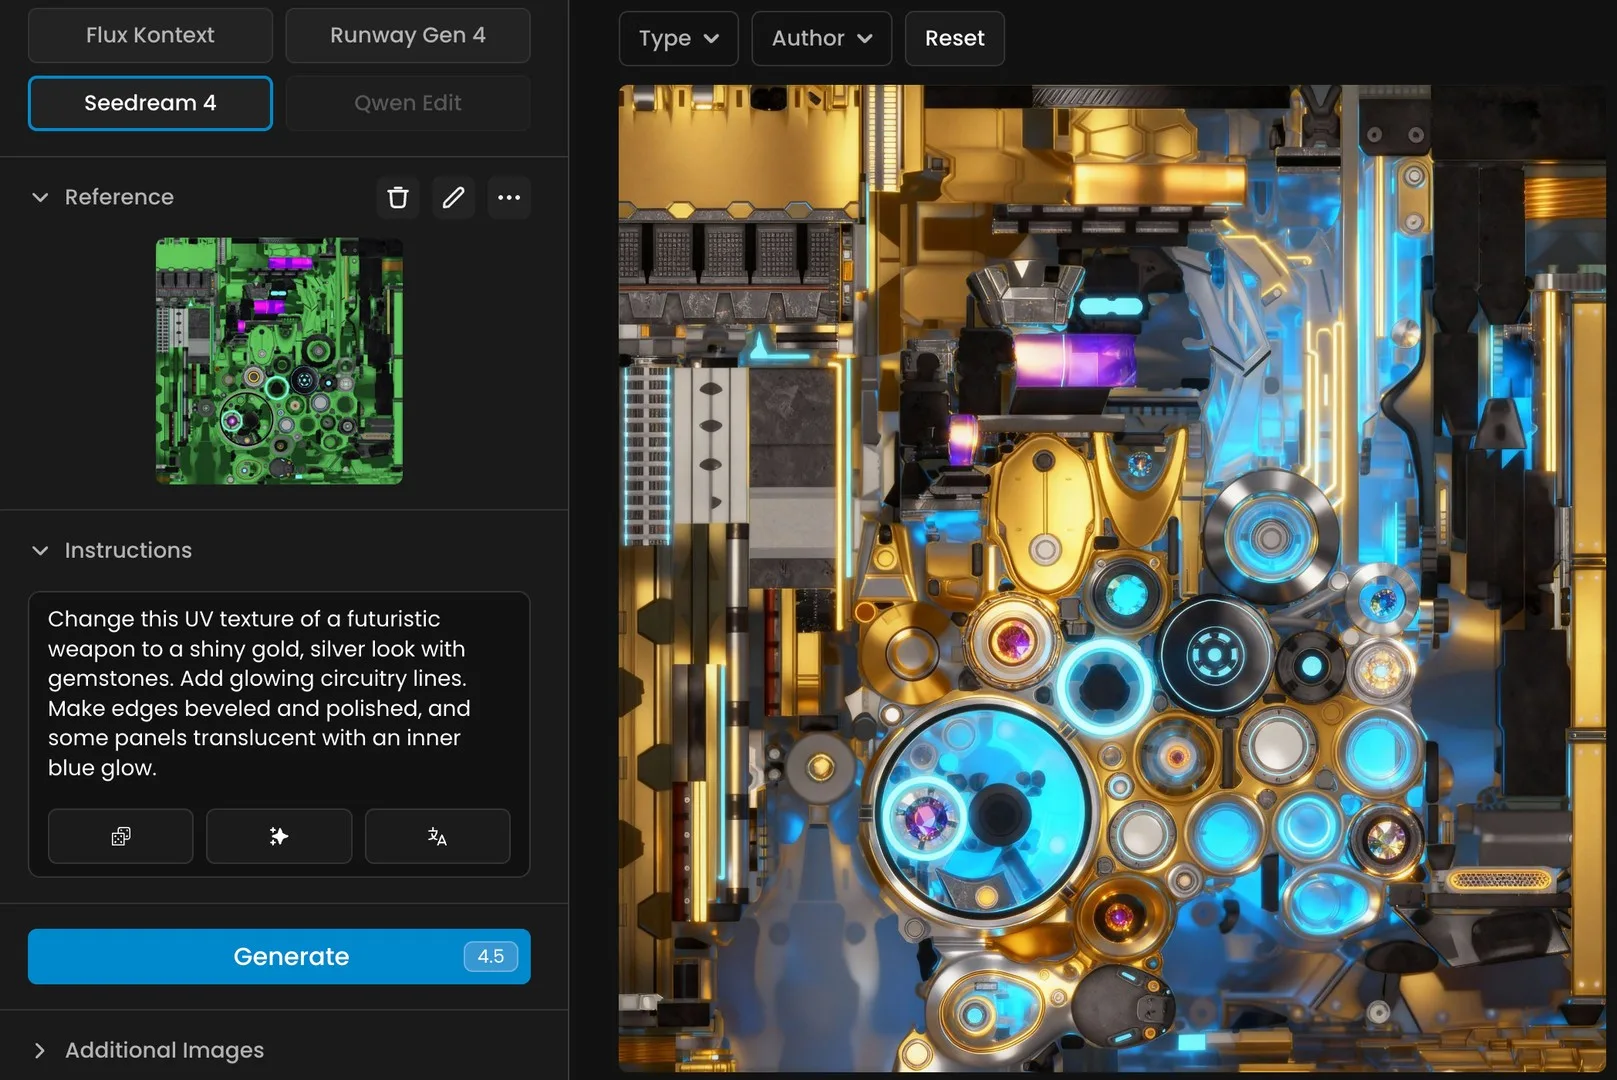Delete the reference image using the trash icon
The image size is (1617, 1080).
(397, 197)
